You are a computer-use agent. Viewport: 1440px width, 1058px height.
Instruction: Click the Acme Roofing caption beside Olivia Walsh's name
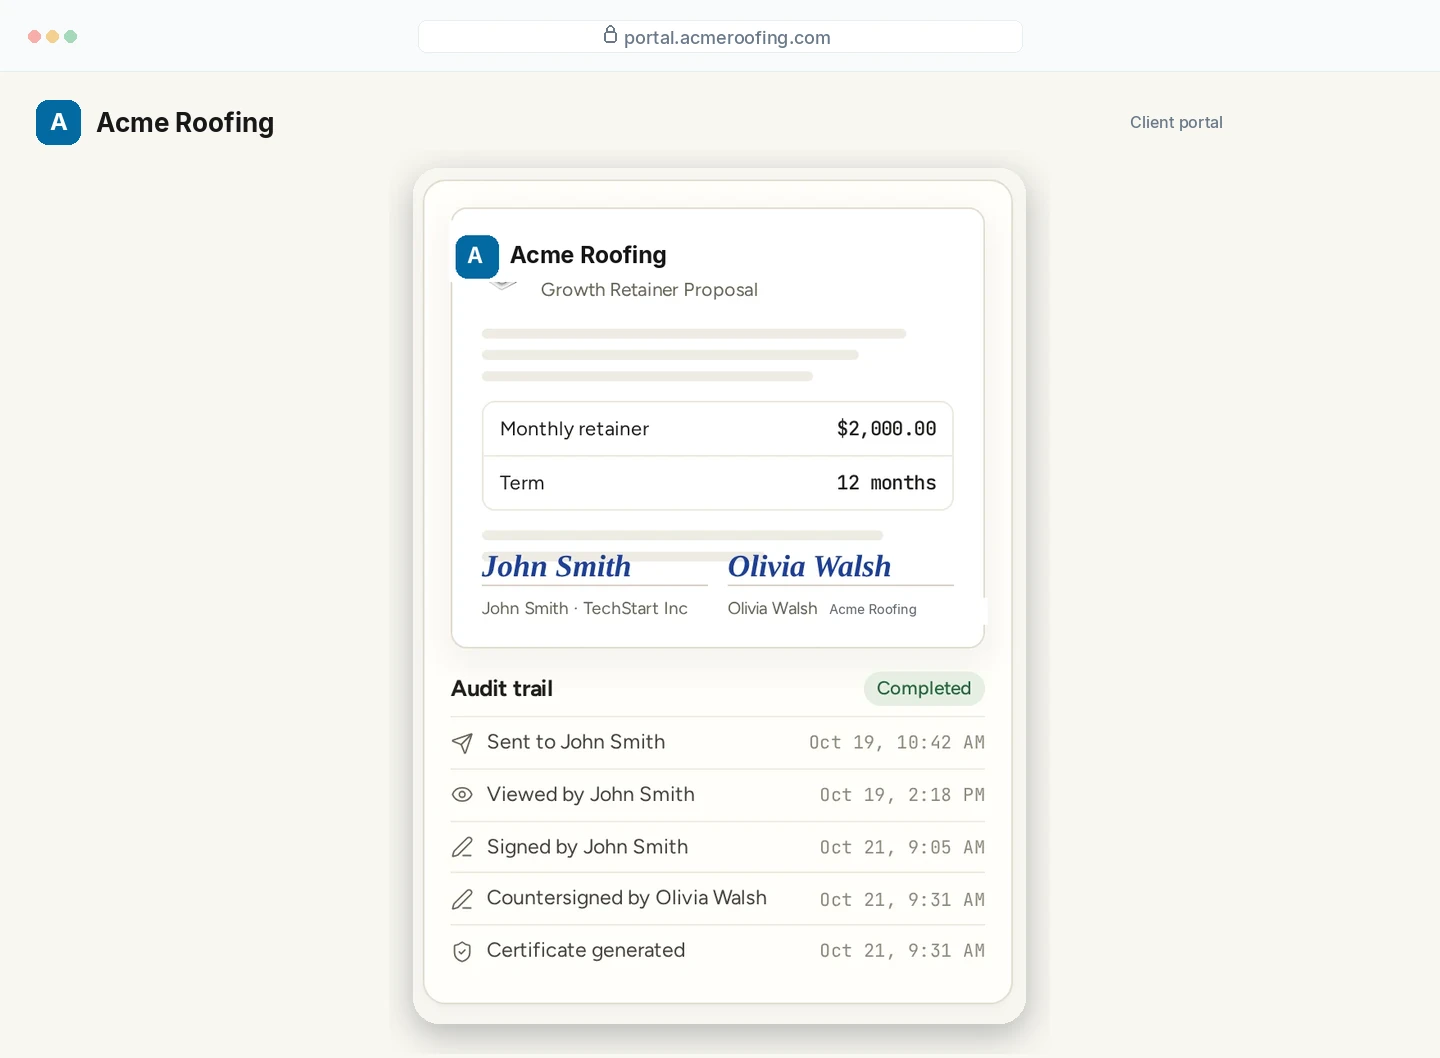coord(873,609)
